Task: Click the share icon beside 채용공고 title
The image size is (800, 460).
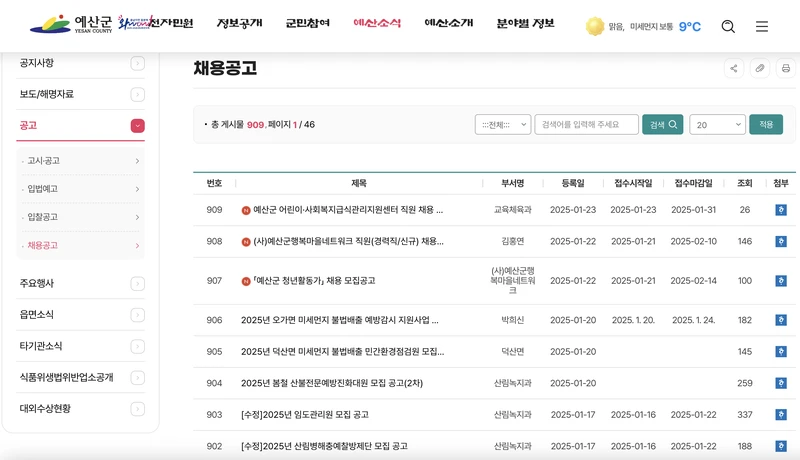Action: coord(734,68)
